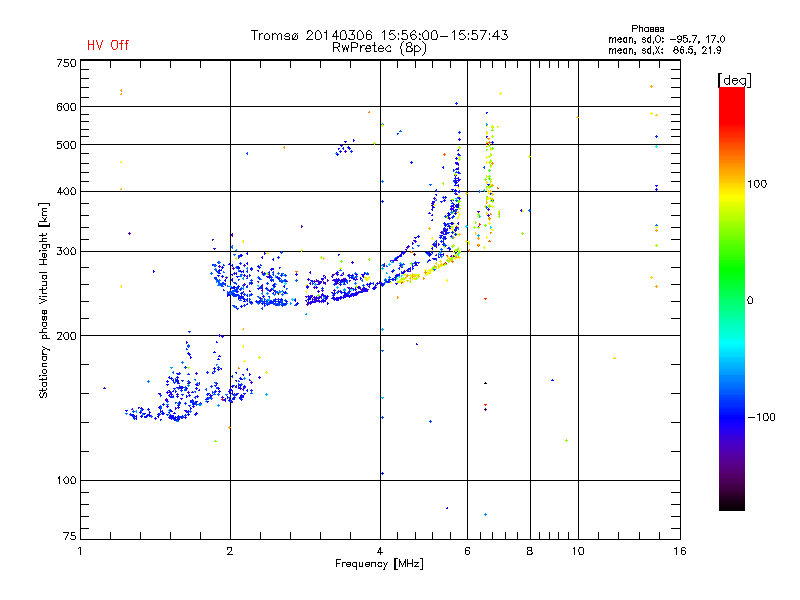Click y-axis tick label '300'
Image resolution: width=800 pixels, height=600 pixels.
coord(66,252)
